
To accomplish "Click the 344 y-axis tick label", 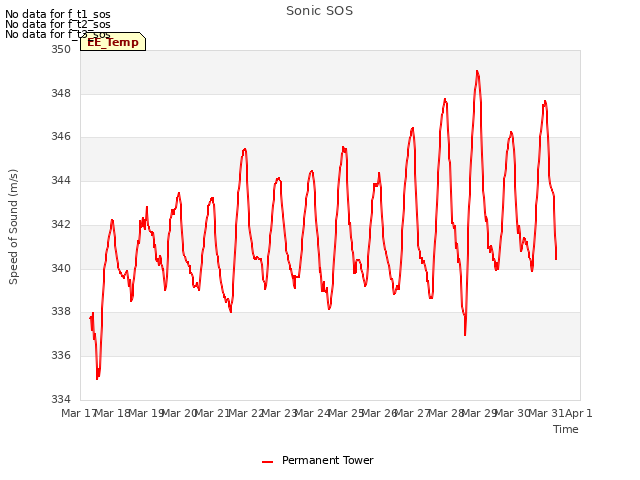I will [x=61, y=180].
